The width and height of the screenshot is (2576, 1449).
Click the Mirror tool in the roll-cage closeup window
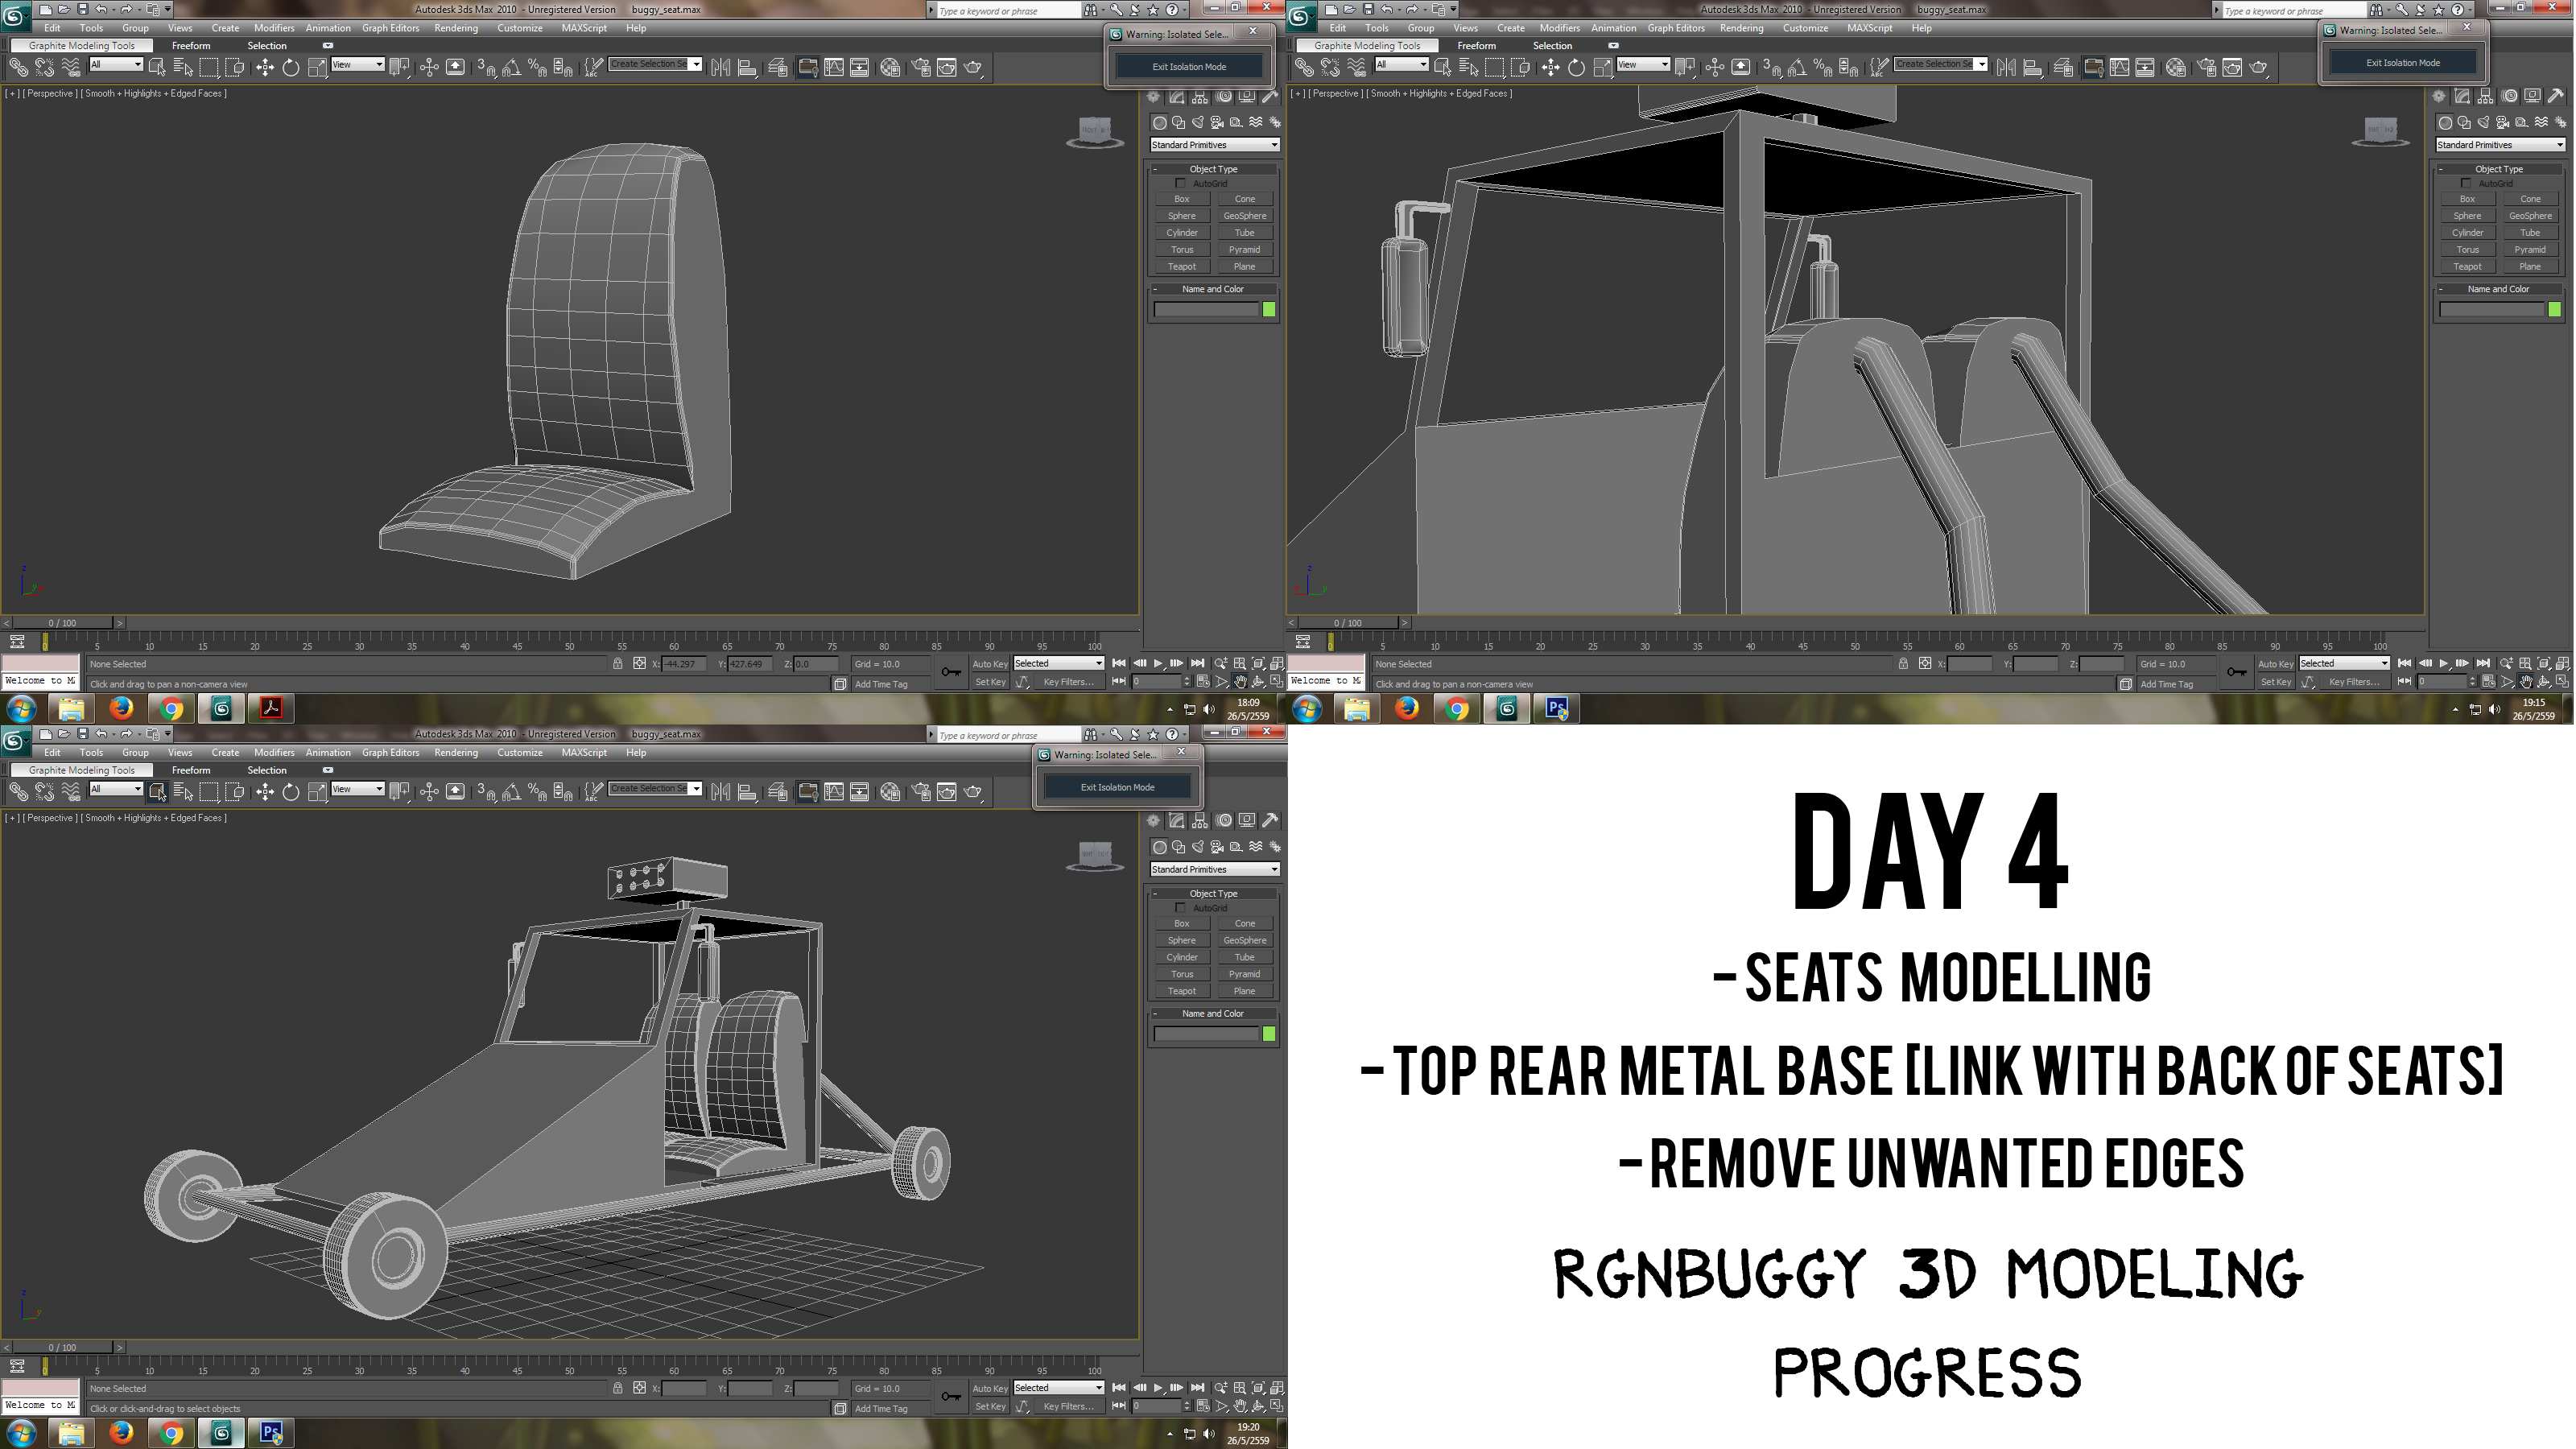point(2005,68)
